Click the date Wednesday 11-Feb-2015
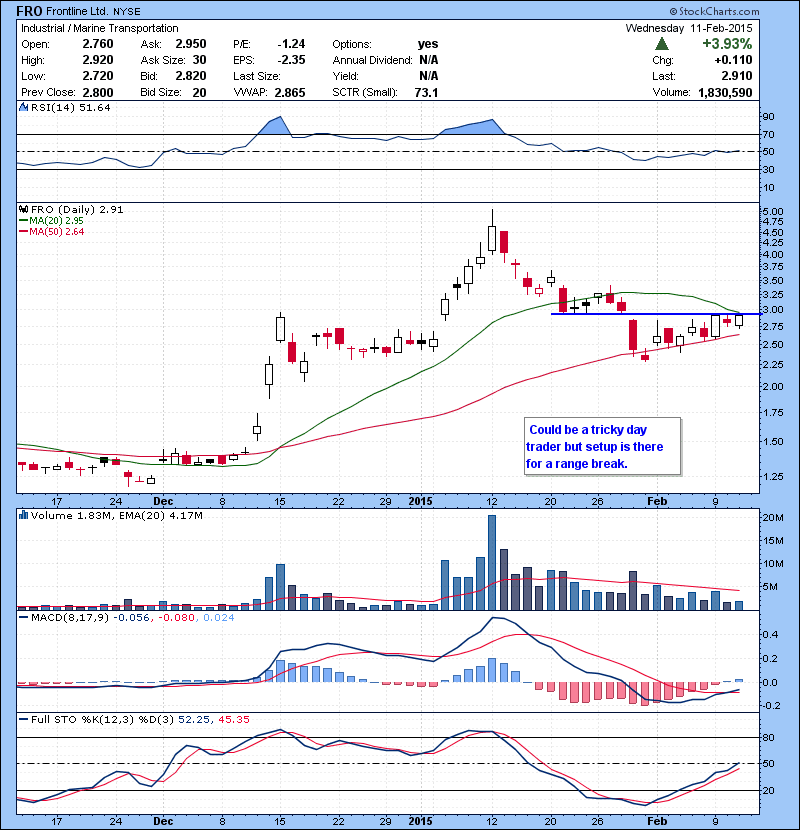Image resolution: width=800 pixels, height=830 pixels. 689,28
